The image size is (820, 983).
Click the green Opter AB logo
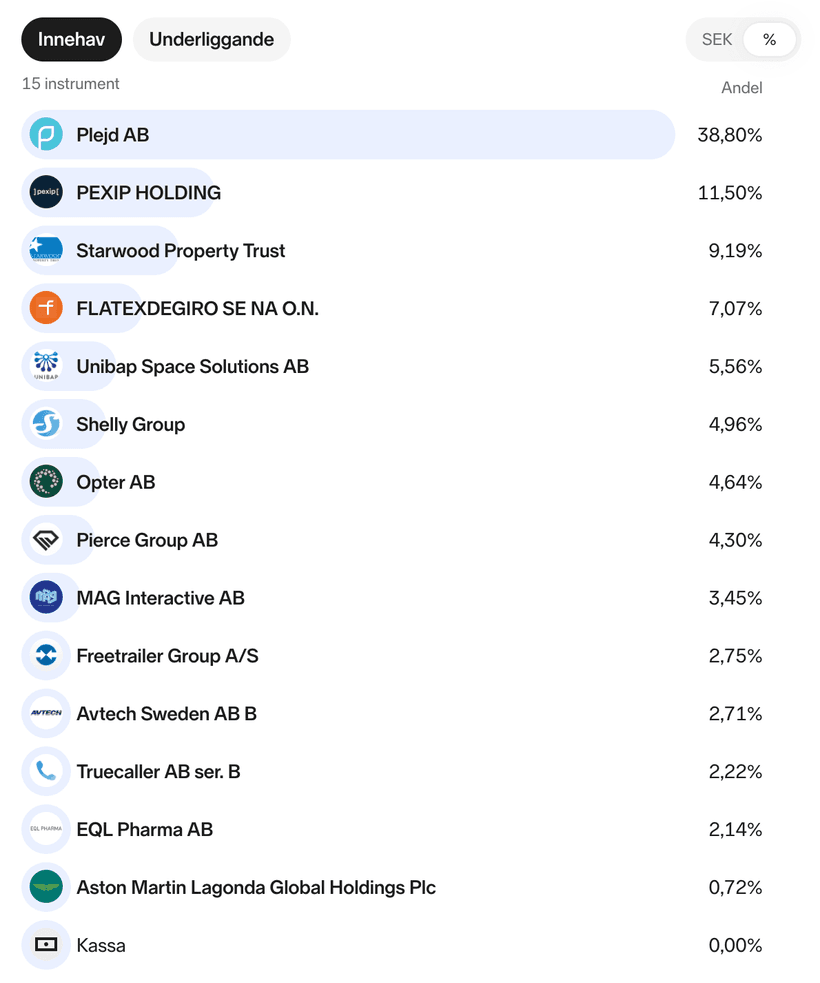point(46,483)
